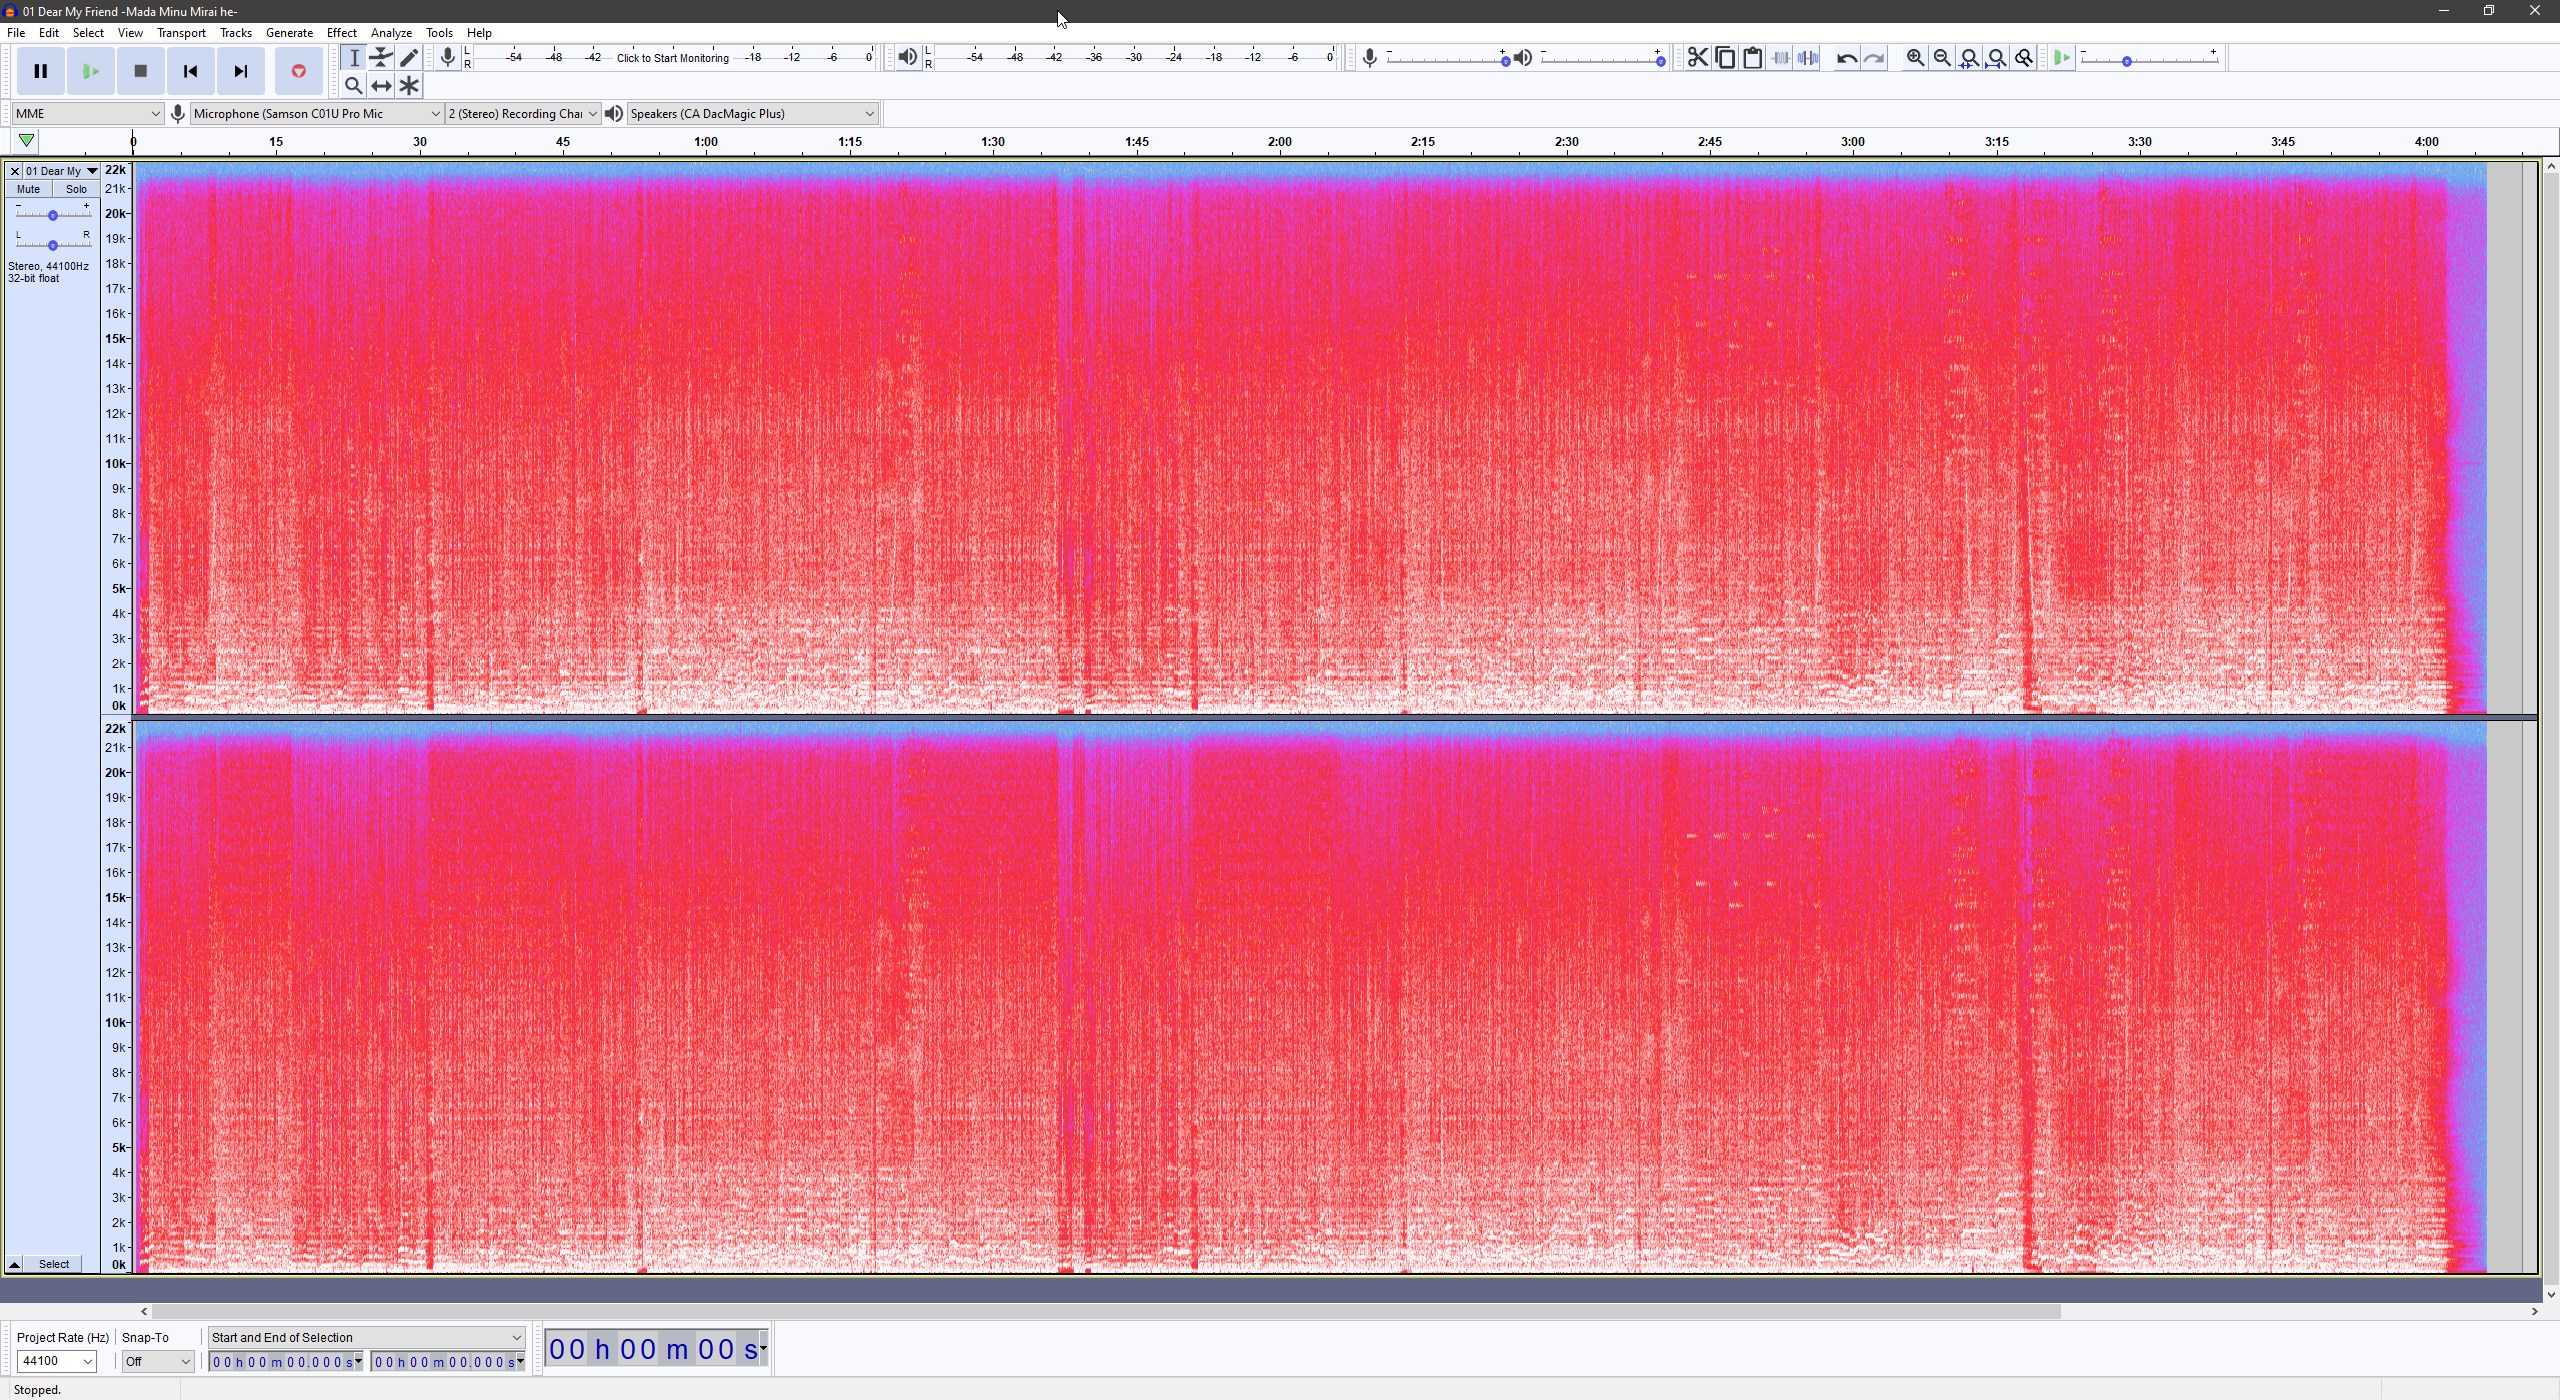Select the Multi-Tool asterisk icon
This screenshot has height=1400, width=2560.
pyautogui.click(x=409, y=86)
